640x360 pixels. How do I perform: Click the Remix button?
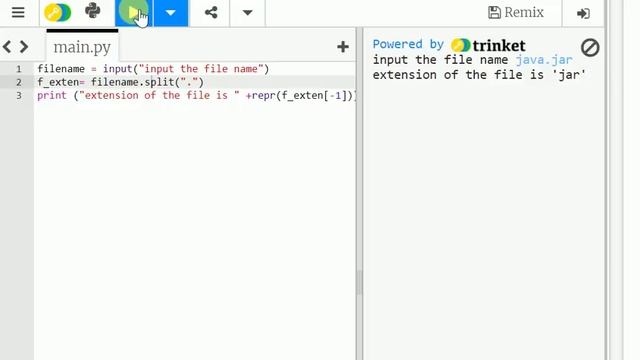(516, 13)
